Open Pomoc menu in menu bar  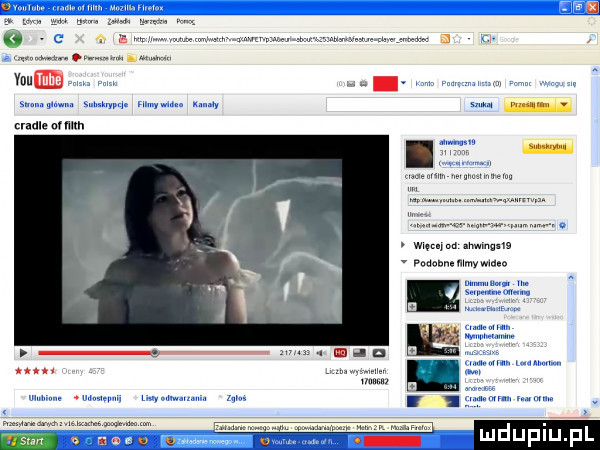pos(186,22)
